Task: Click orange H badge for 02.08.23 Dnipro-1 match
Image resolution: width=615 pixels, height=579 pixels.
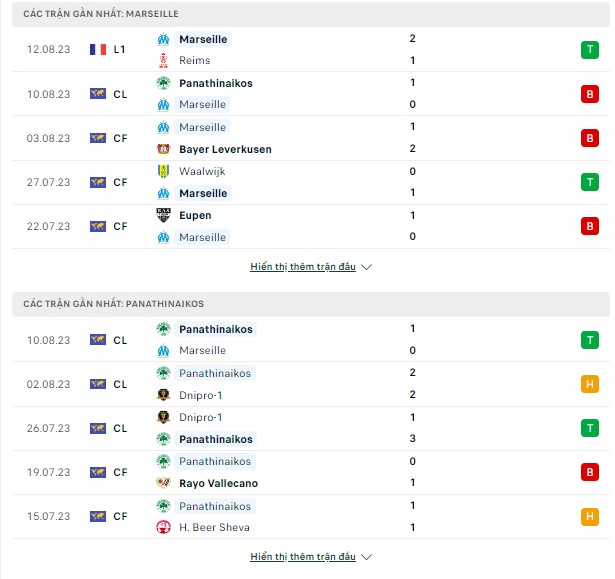Action: pyautogui.click(x=590, y=384)
